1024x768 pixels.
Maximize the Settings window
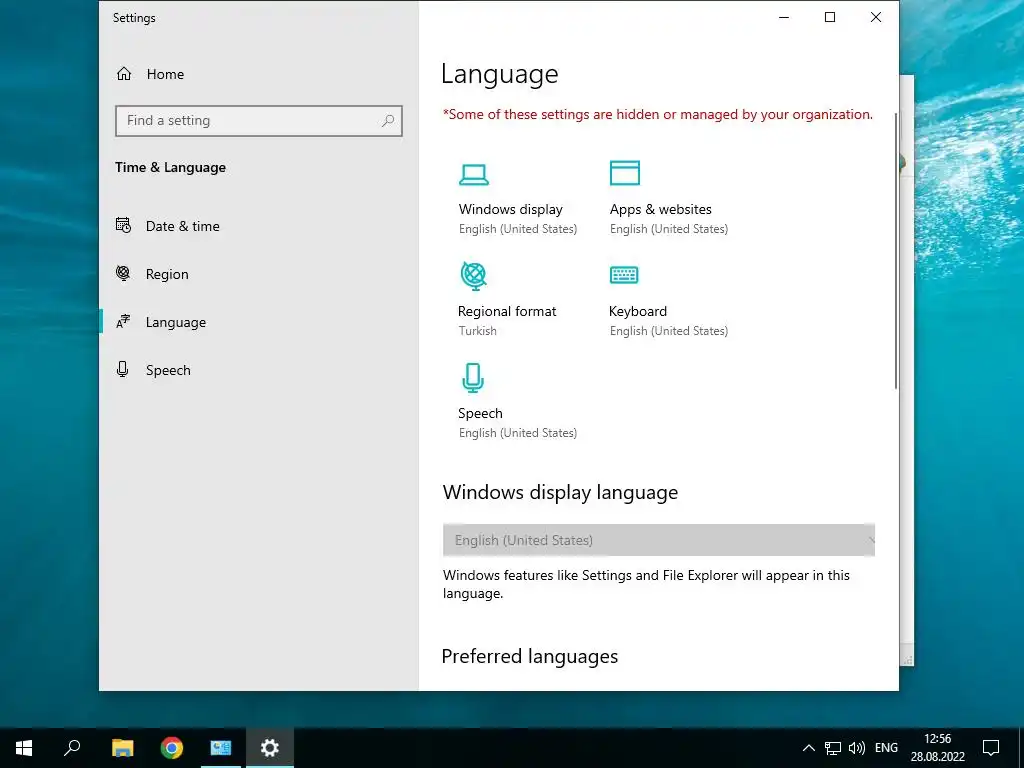[830, 18]
